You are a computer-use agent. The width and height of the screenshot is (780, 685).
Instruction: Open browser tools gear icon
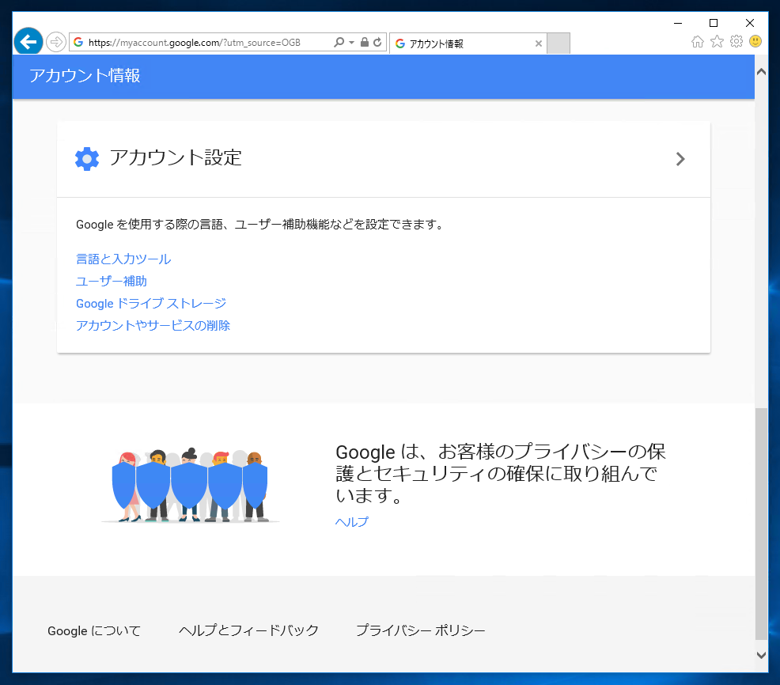pyautogui.click(x=736, y=41)
